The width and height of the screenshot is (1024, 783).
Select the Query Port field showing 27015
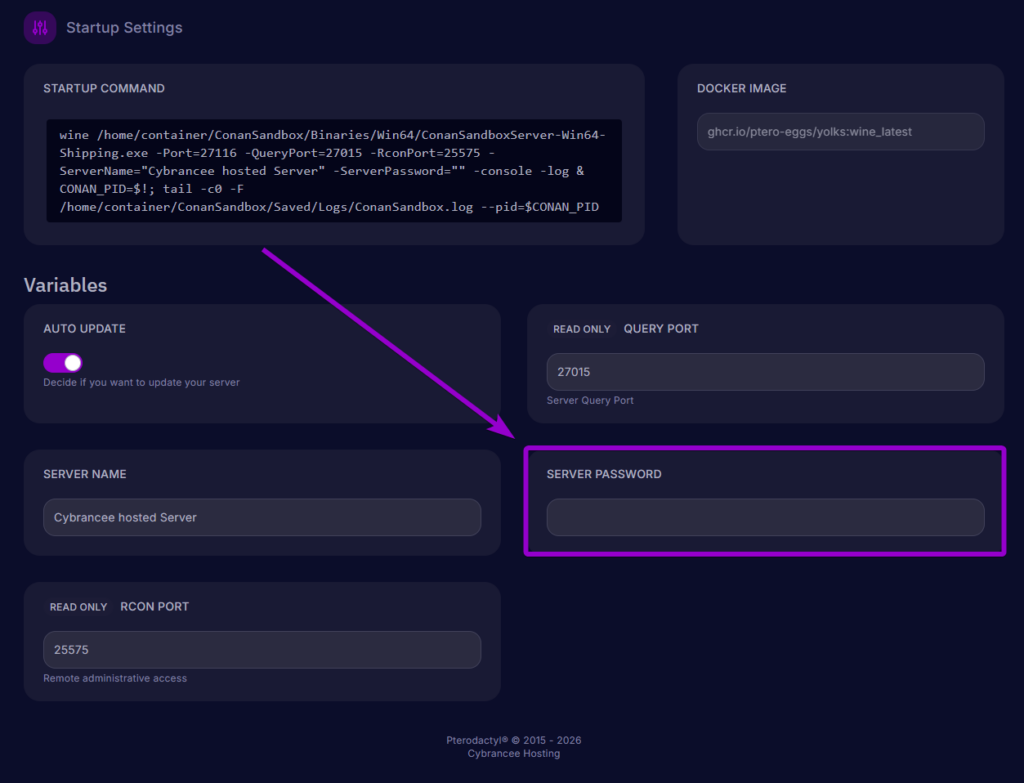pyautogui.click(x=765, y=372)
